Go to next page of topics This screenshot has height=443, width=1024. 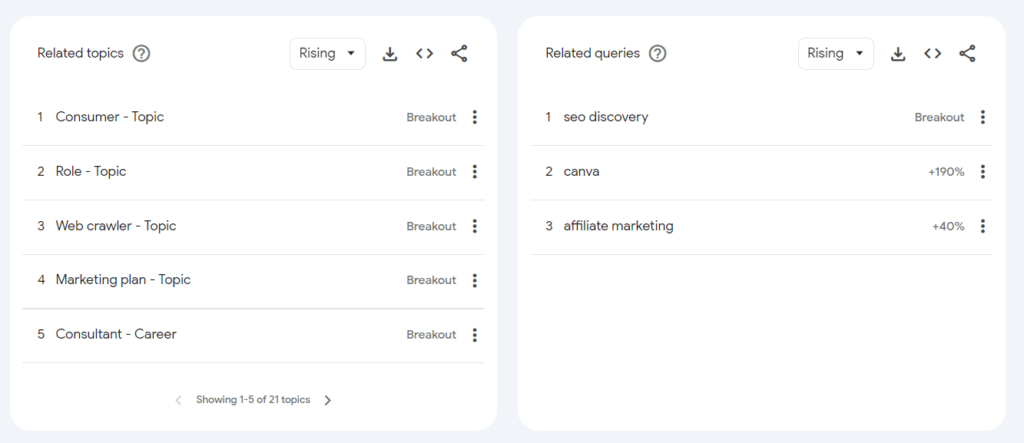[x=327, y=400]
